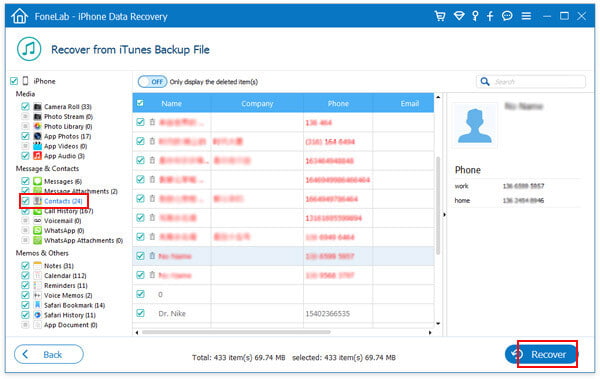600x379 pixels.
Task: Select Safari Bookmark (14) category
Action: point(74,305)
